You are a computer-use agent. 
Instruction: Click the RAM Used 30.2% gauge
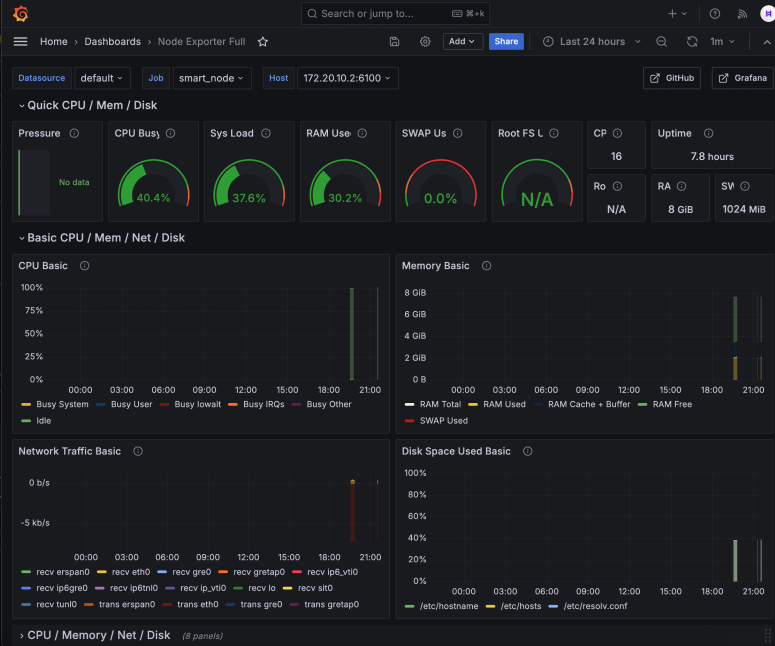(x=345, y=183)
